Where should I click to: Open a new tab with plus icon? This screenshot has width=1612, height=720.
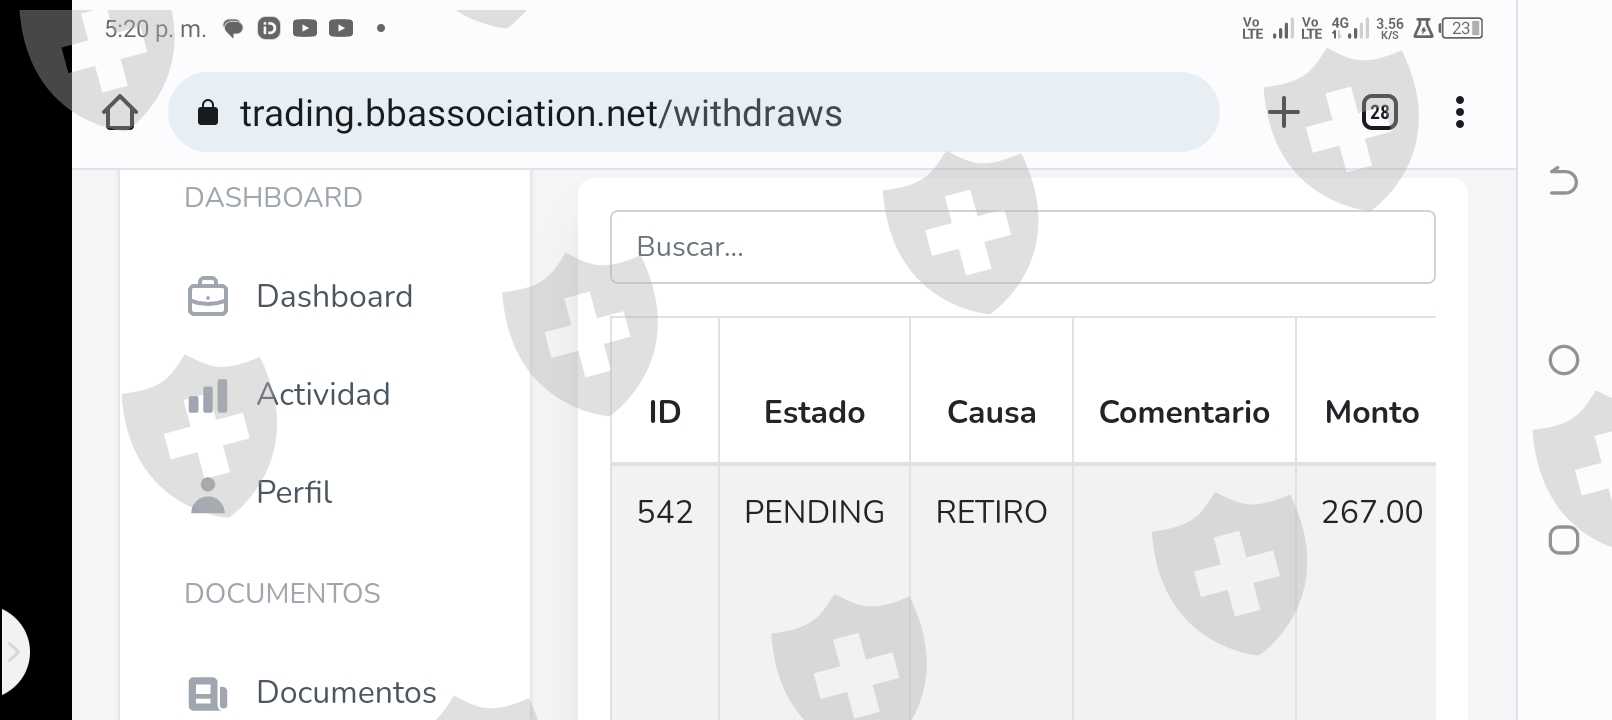pyautogui.click(x=1283, y=112)
